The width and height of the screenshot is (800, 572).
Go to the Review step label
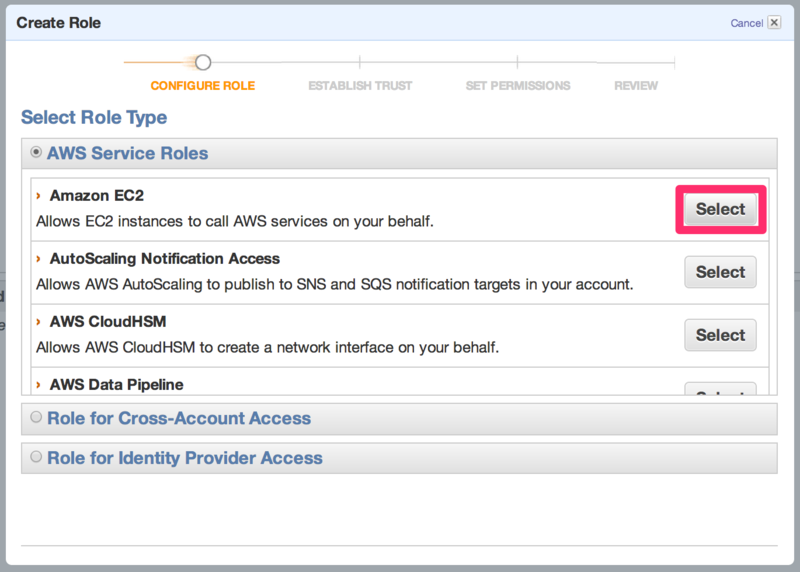coord(636,86)
